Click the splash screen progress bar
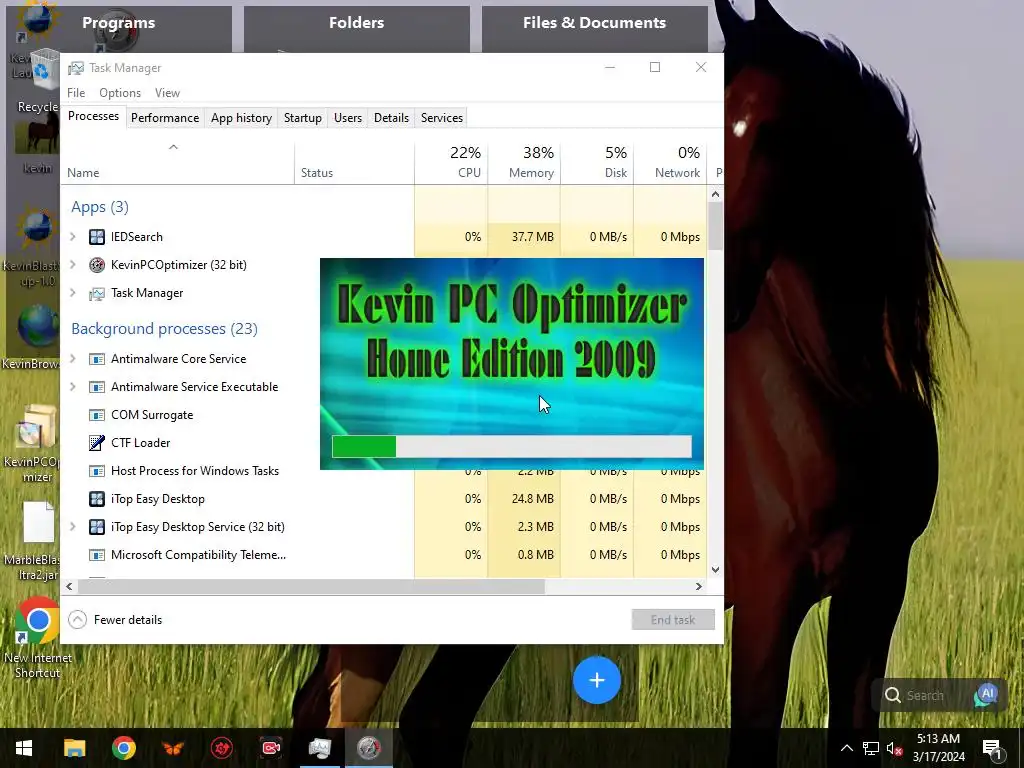Screen dimensions: 1024x768 click(511, 446)
